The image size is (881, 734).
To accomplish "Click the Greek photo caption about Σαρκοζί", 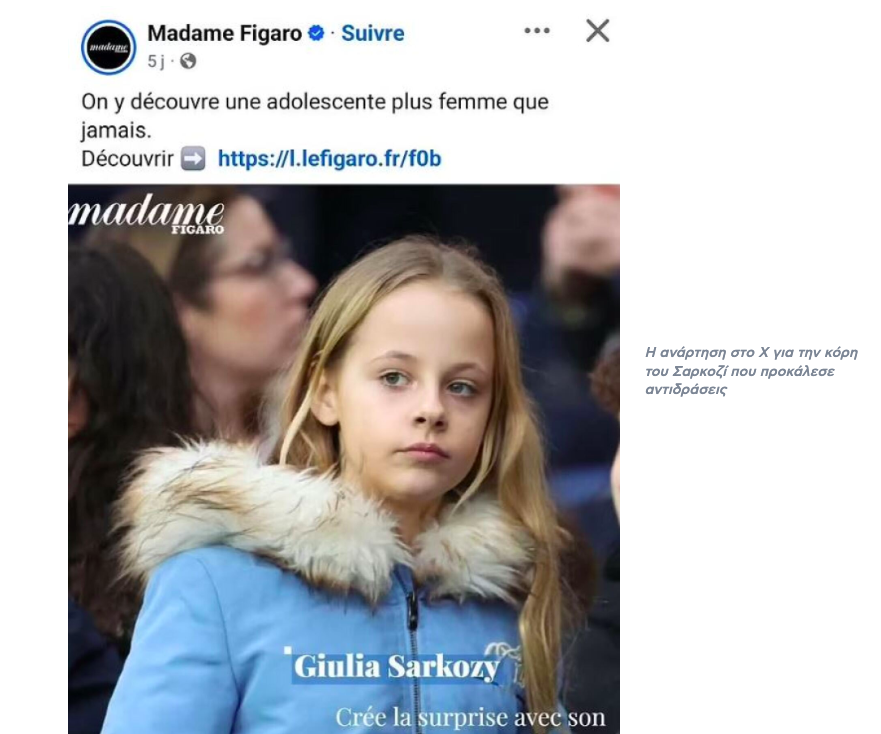I will 751,371.
